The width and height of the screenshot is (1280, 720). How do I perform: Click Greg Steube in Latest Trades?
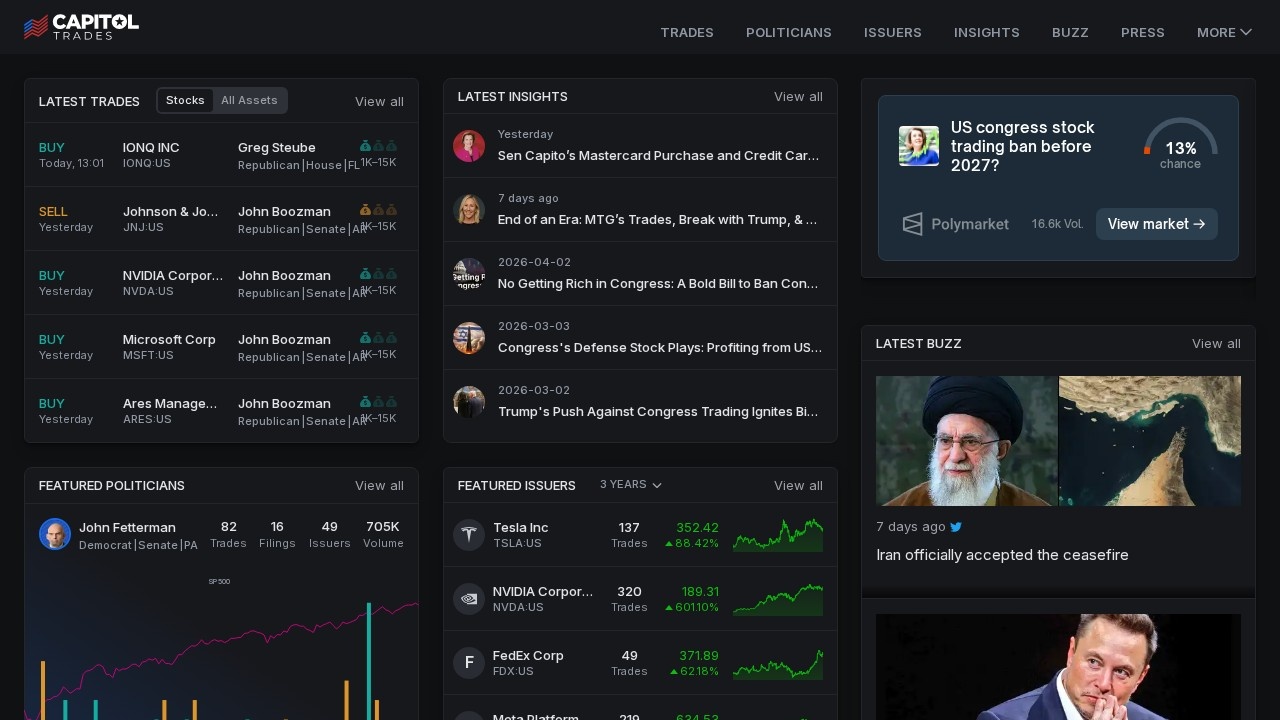[277, 147]
